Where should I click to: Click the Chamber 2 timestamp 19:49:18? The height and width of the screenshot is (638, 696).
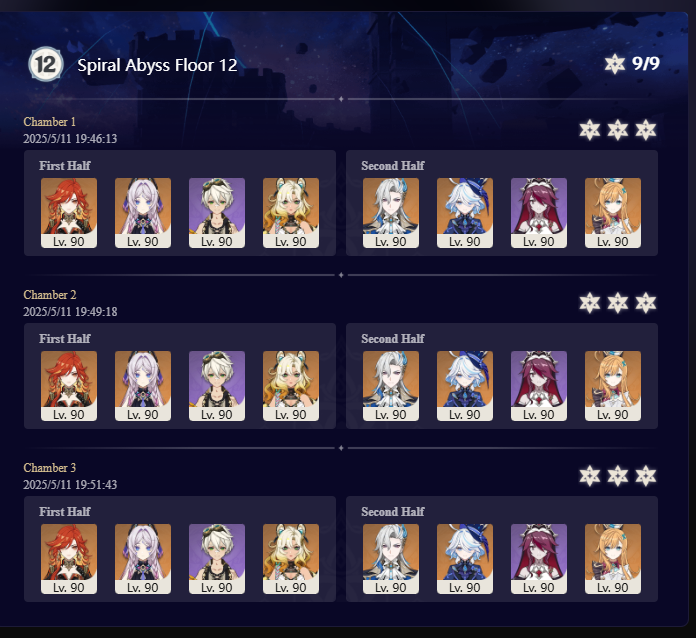point(70,312)
